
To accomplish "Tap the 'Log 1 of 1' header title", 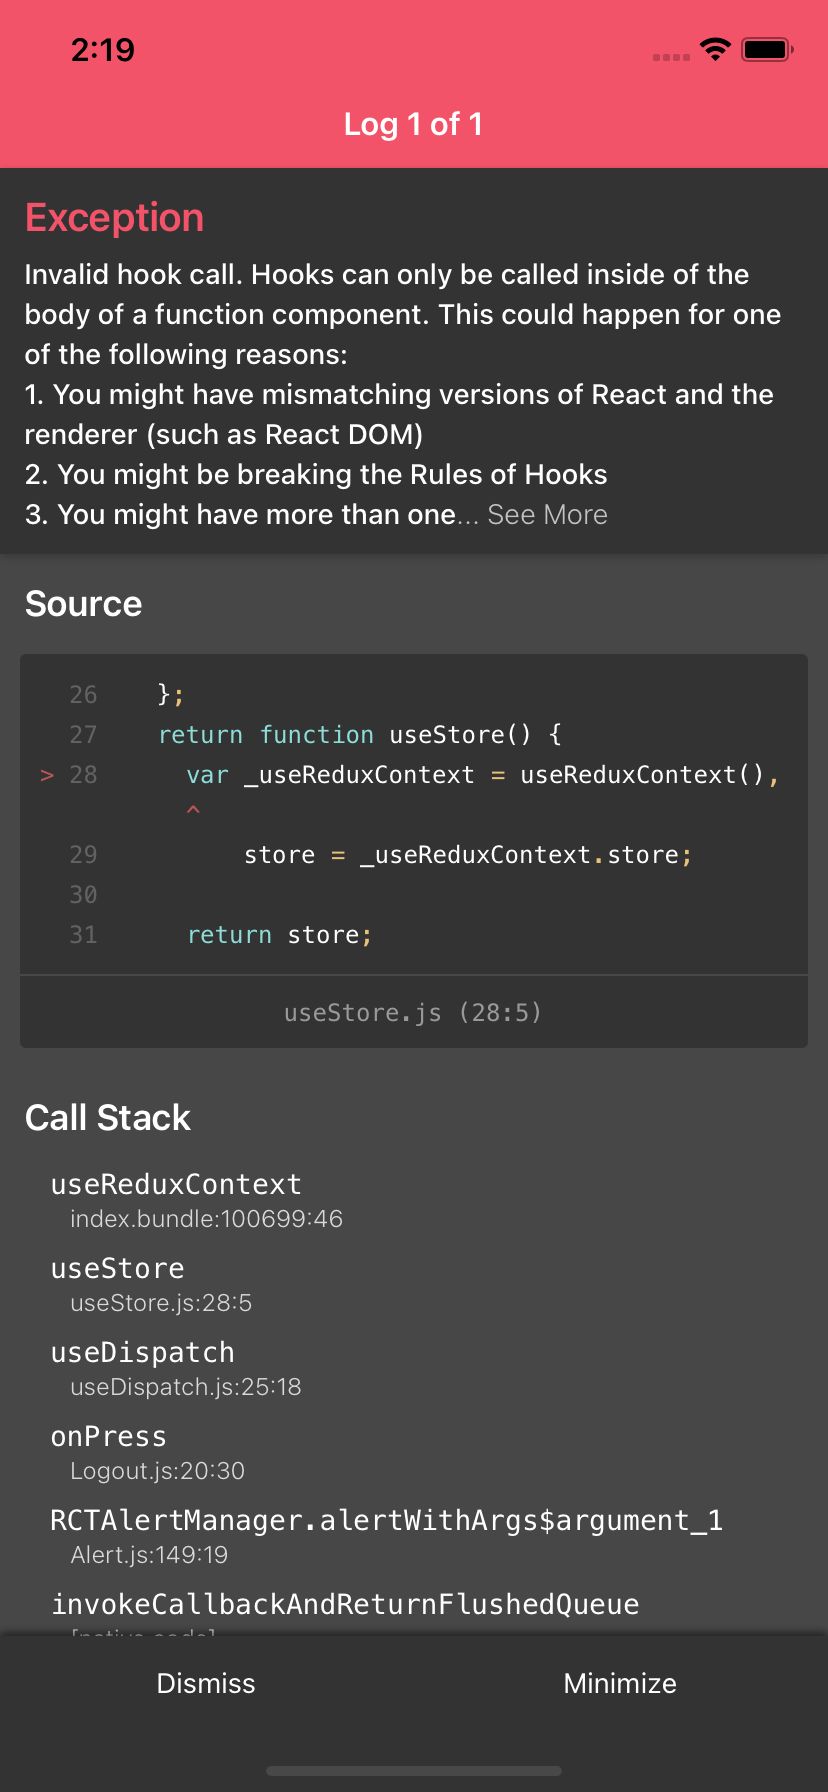I will click(x=413, y=124).
